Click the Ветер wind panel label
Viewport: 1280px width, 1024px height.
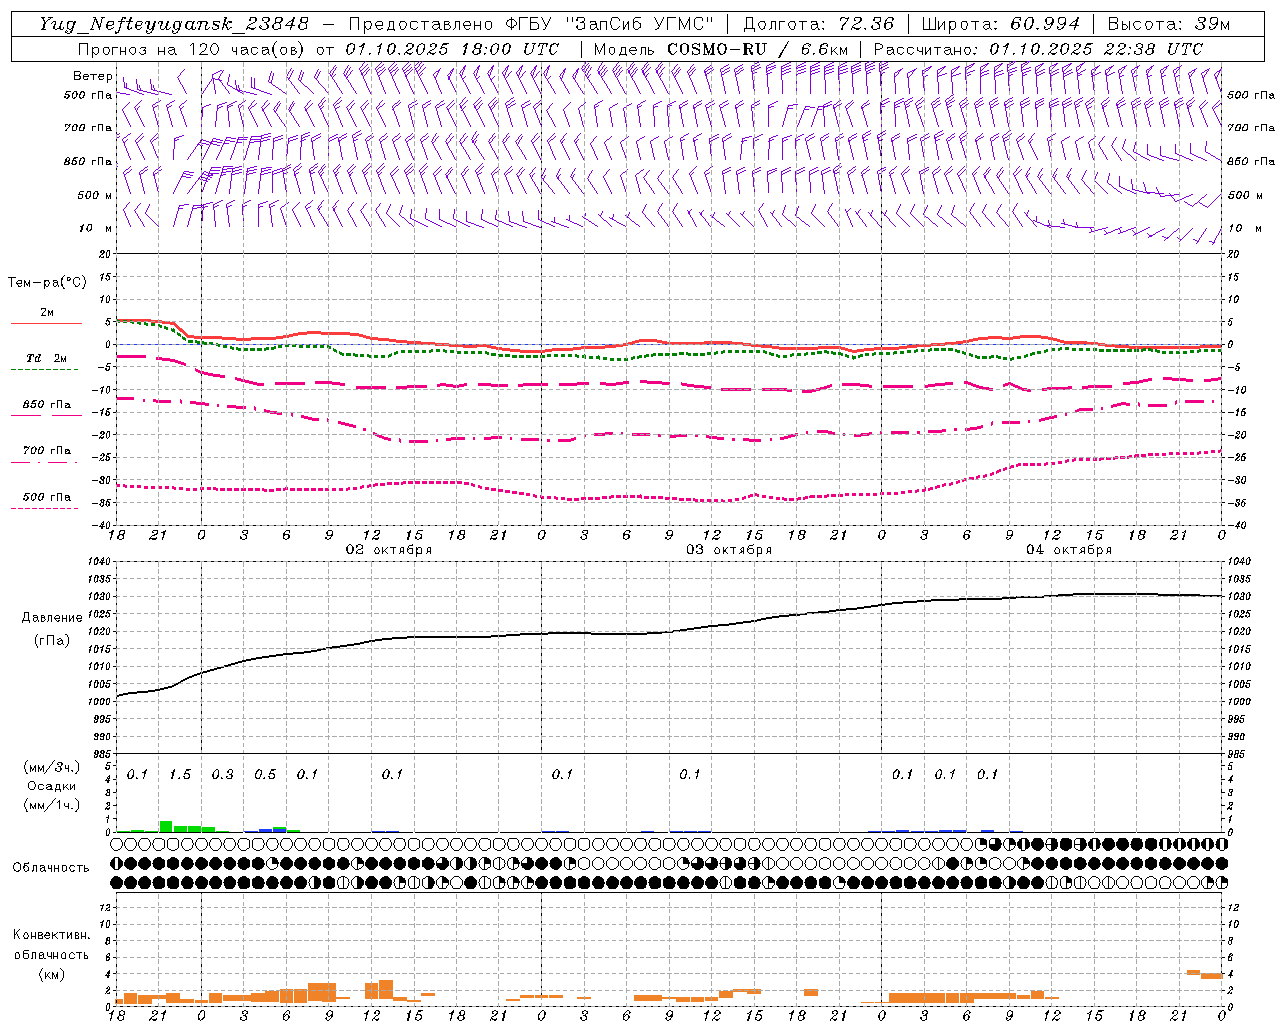click(92, 76)
